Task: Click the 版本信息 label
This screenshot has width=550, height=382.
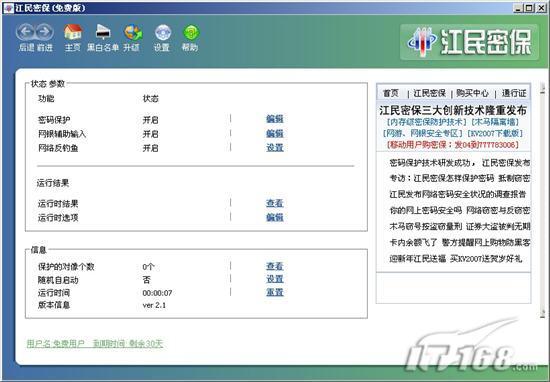Action: tap(54, 305)
